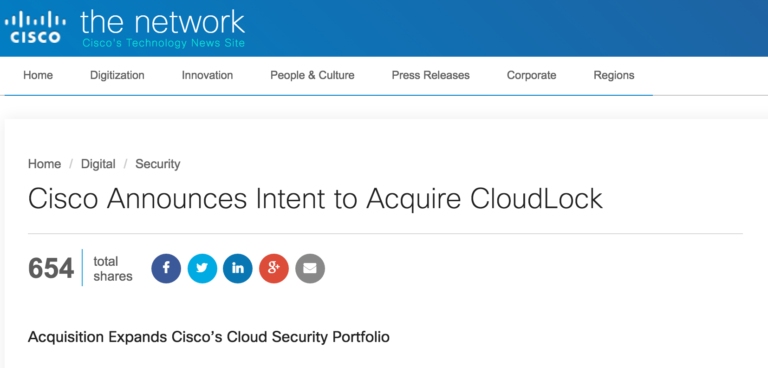Click the Home breadcrumb link
The height and width of the screenshot is (368, 768).
click(x=45, y=164)
